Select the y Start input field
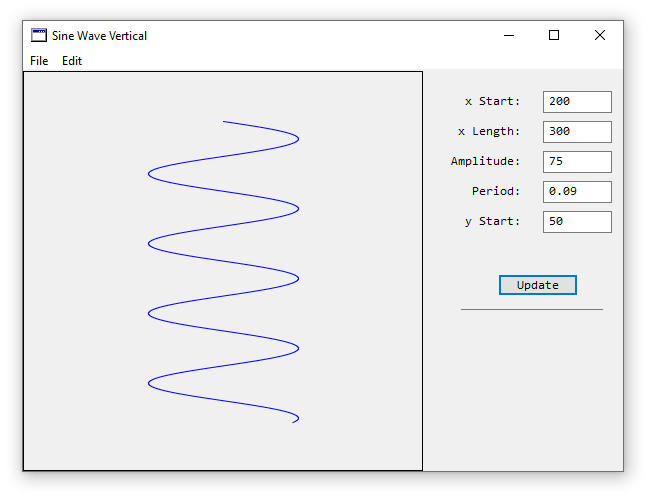The width and height of the screenshot is (647, 493). click(x=577, y=222)
